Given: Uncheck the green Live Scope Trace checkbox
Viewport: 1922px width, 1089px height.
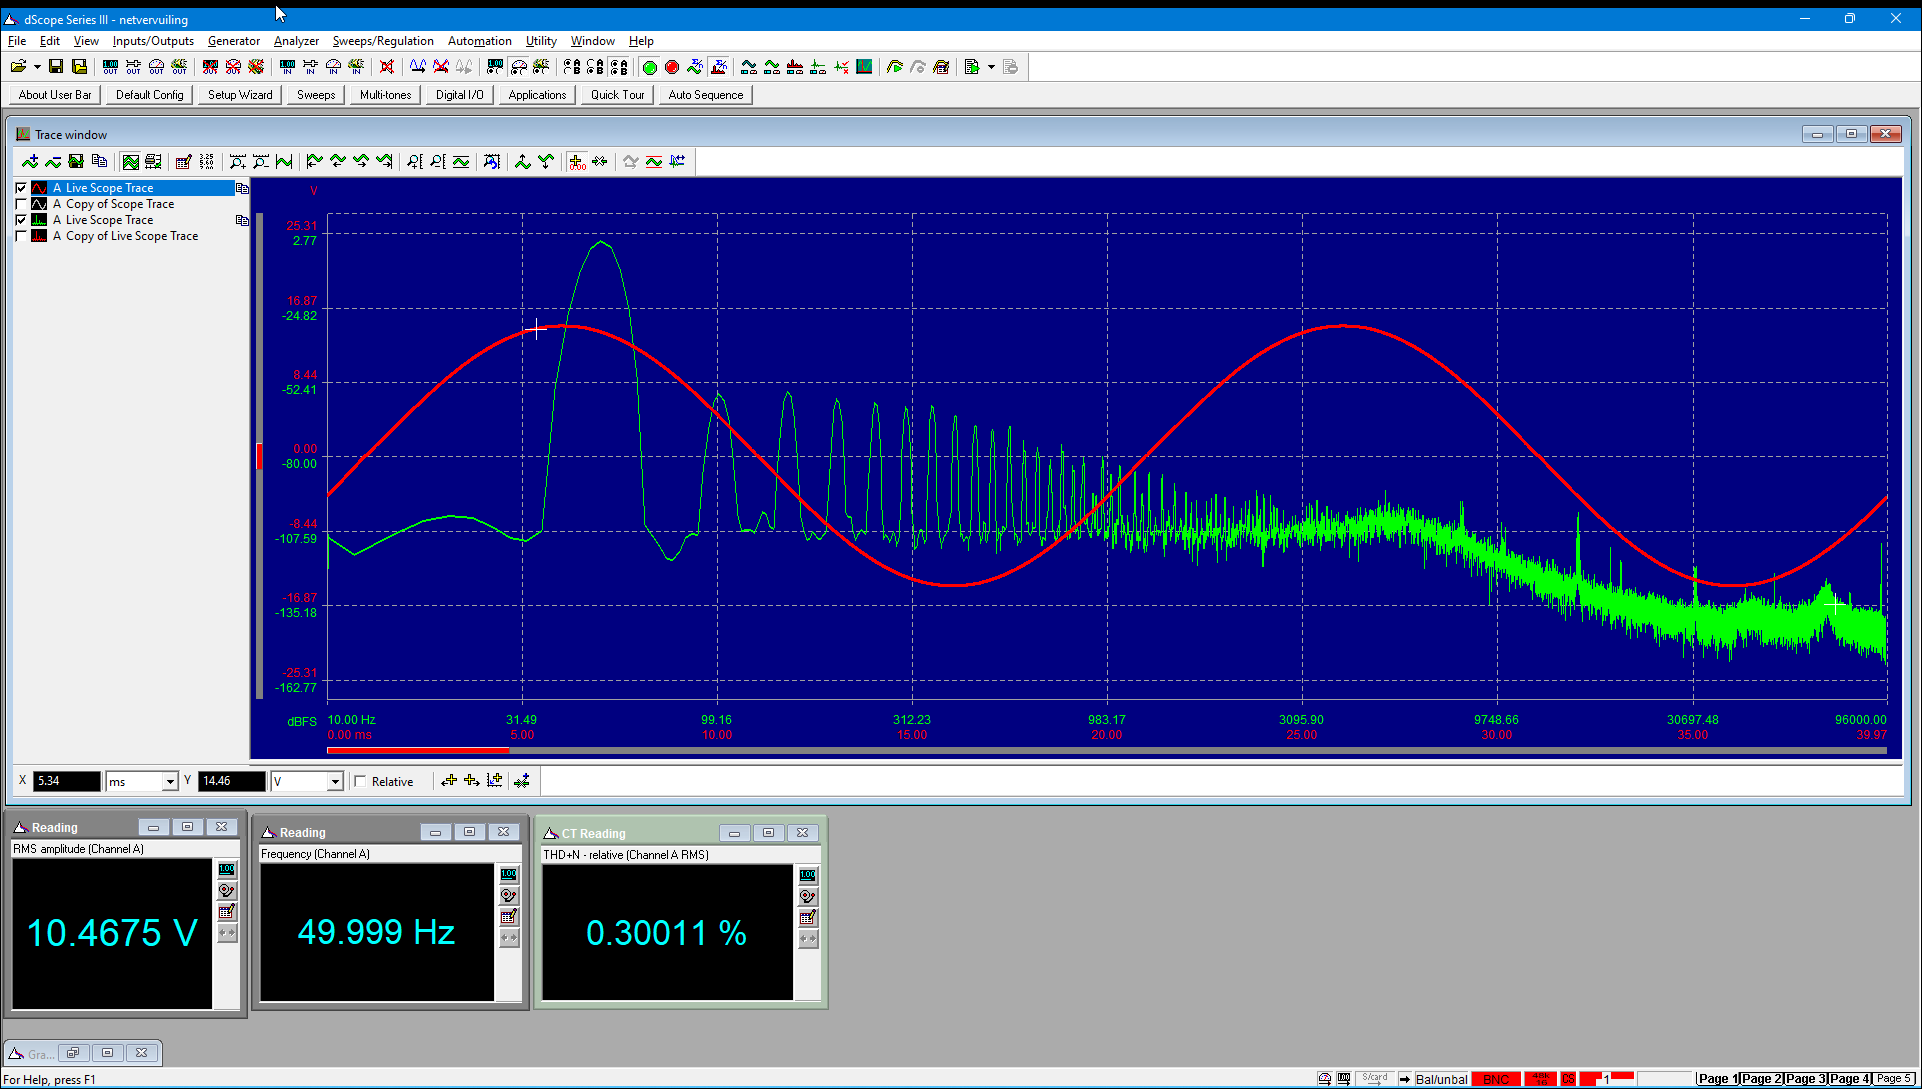Looking at the screenshot, I should 21,220.
